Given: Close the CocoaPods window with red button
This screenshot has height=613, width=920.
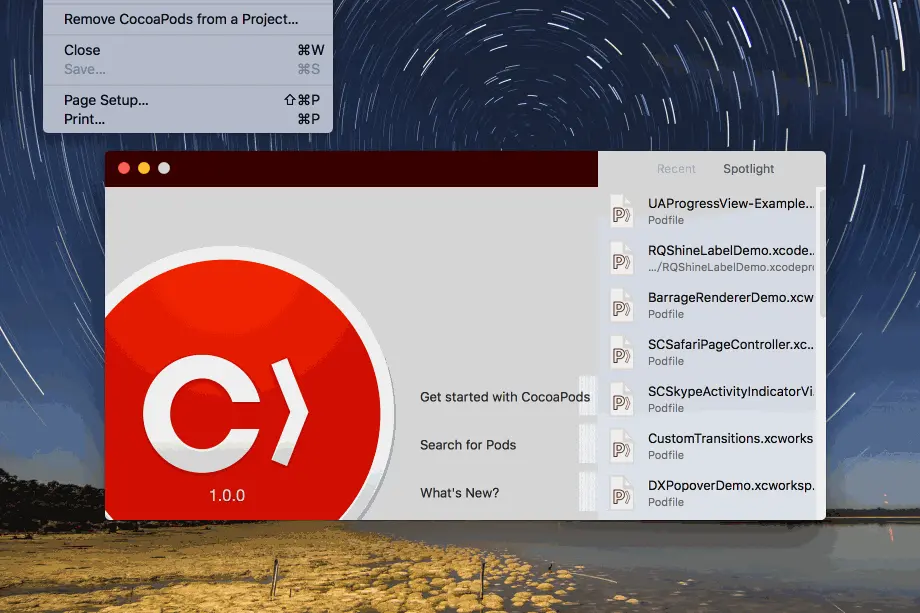Looking at the screenshot, I should pos(124,168).
